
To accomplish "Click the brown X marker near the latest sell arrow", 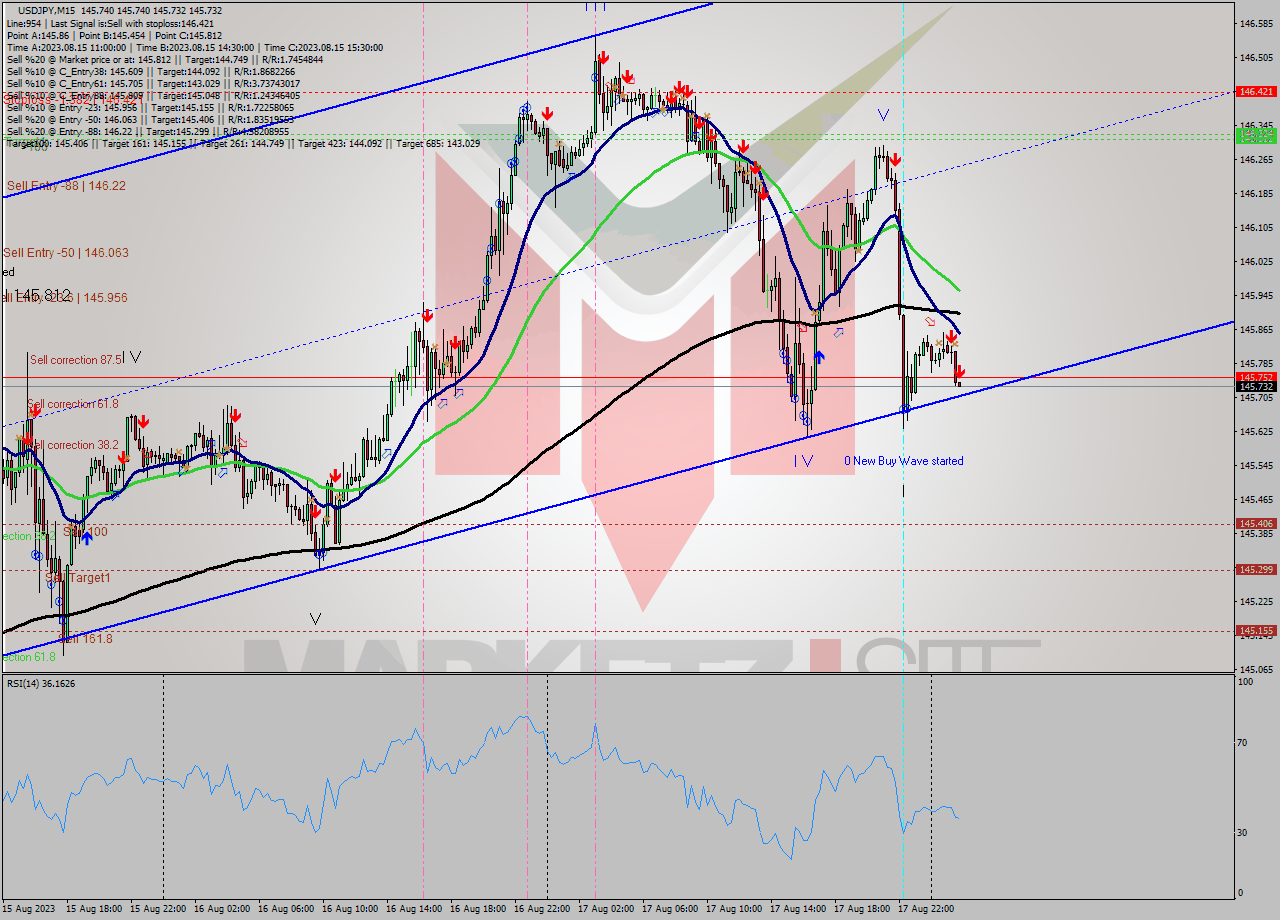I will 954,343.
